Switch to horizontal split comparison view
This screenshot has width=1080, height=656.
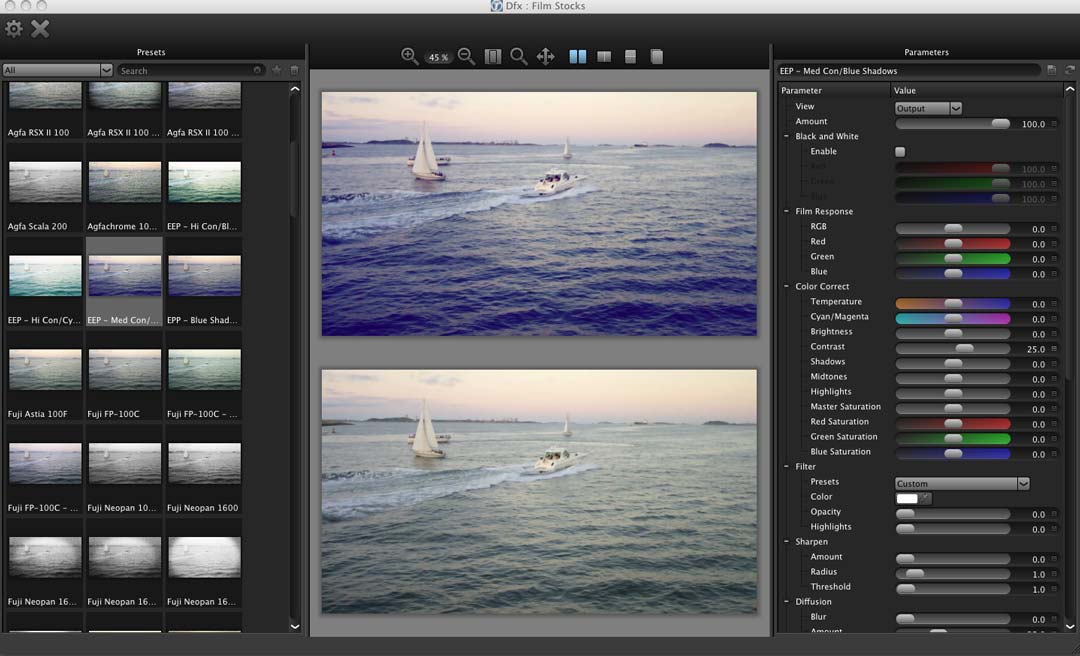pyautogui.click(x=630, y=57)
